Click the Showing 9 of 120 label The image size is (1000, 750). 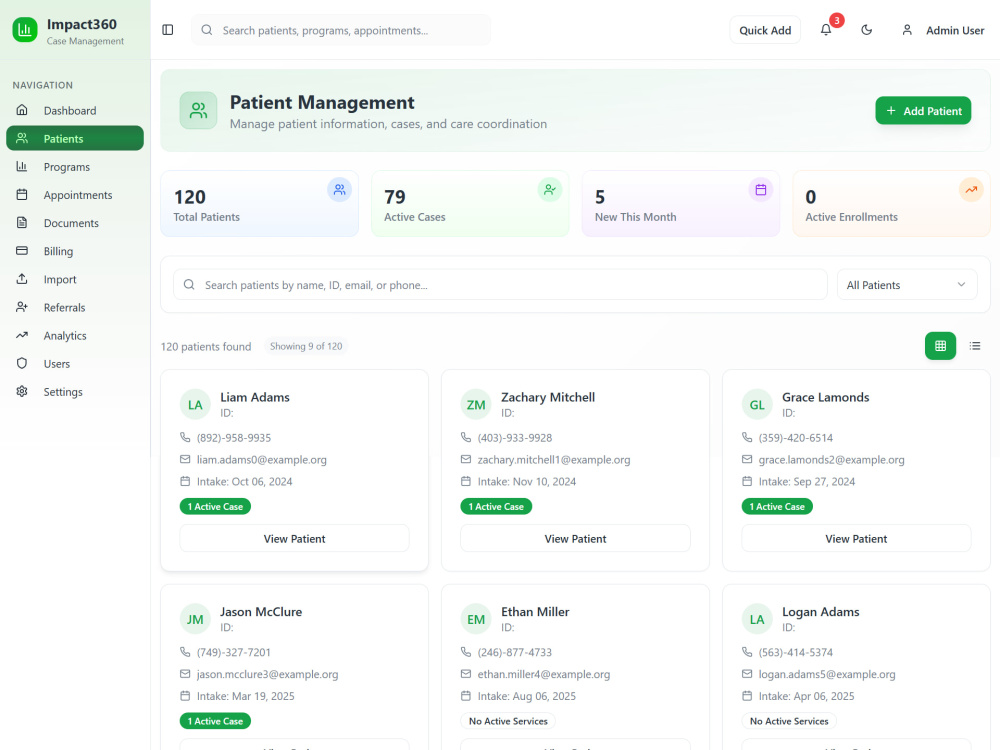coord(305,346)
